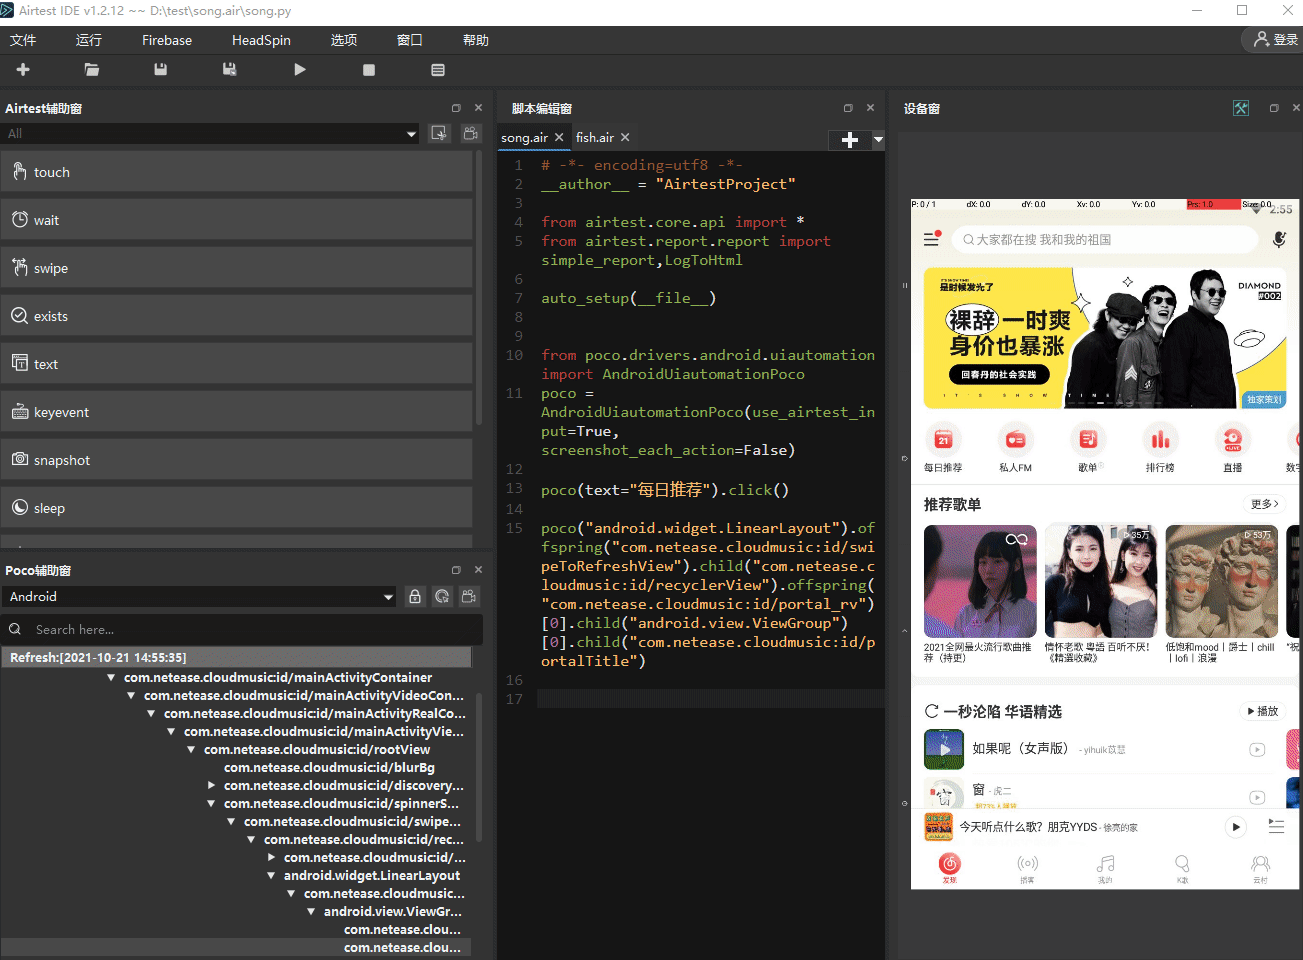Click the Poco inspect refresh icon
The width and height of the screenshot is (1303, 960).
442,596
